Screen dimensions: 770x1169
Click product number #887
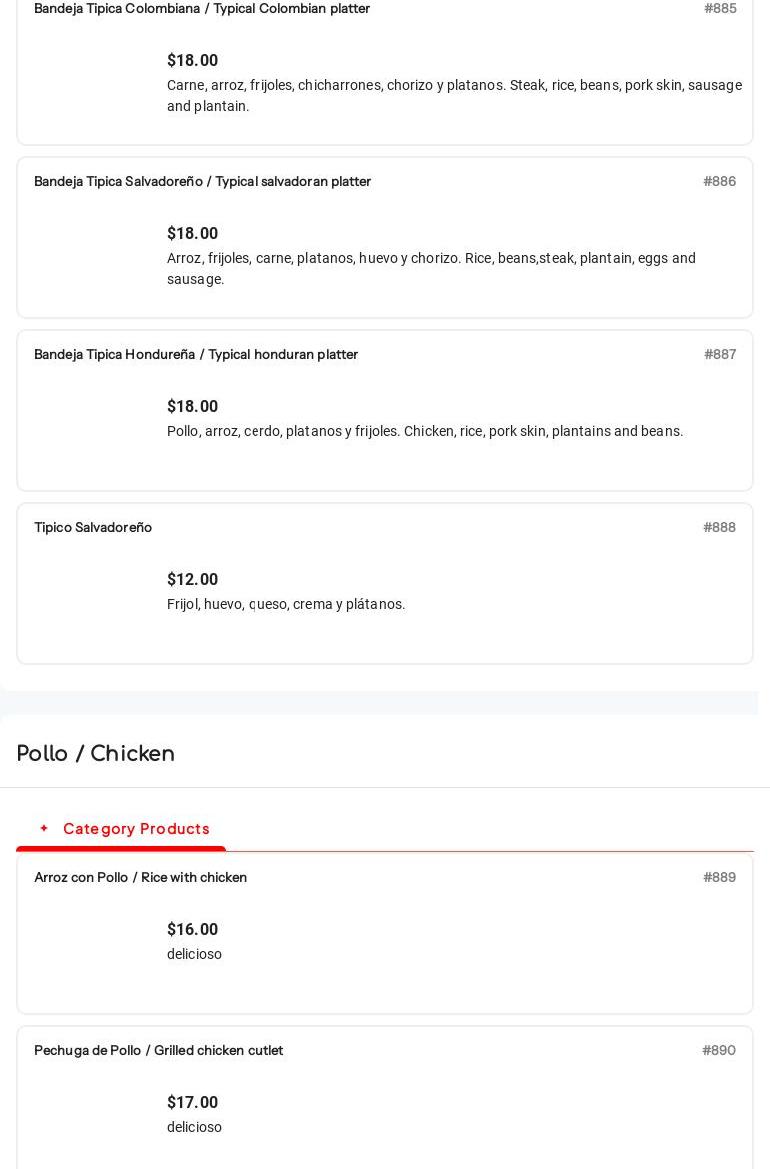point(720,354)
